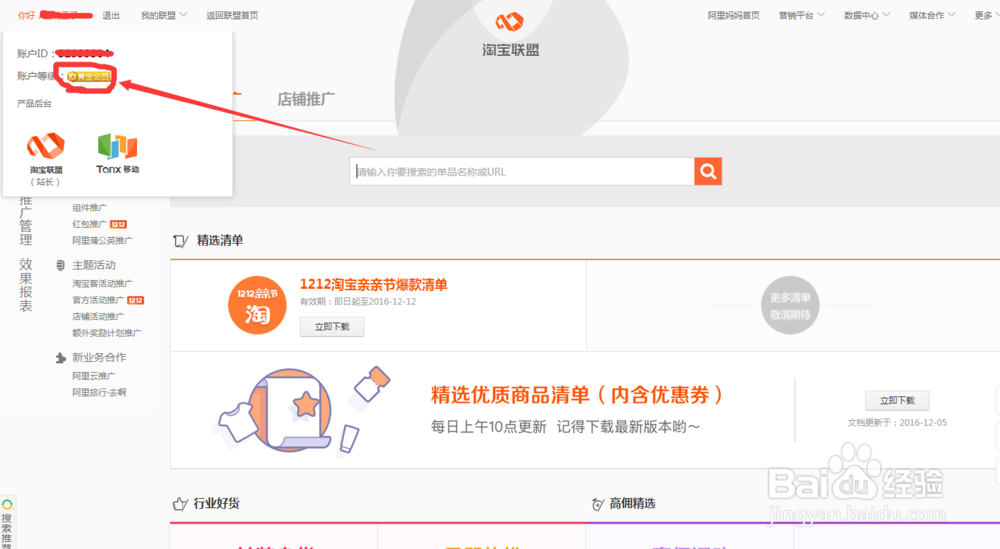Image resolution: width=1000 pixels, height=549 pixels.
Task: Click the 高佣精选 medal icon
Action: (598, 504)
